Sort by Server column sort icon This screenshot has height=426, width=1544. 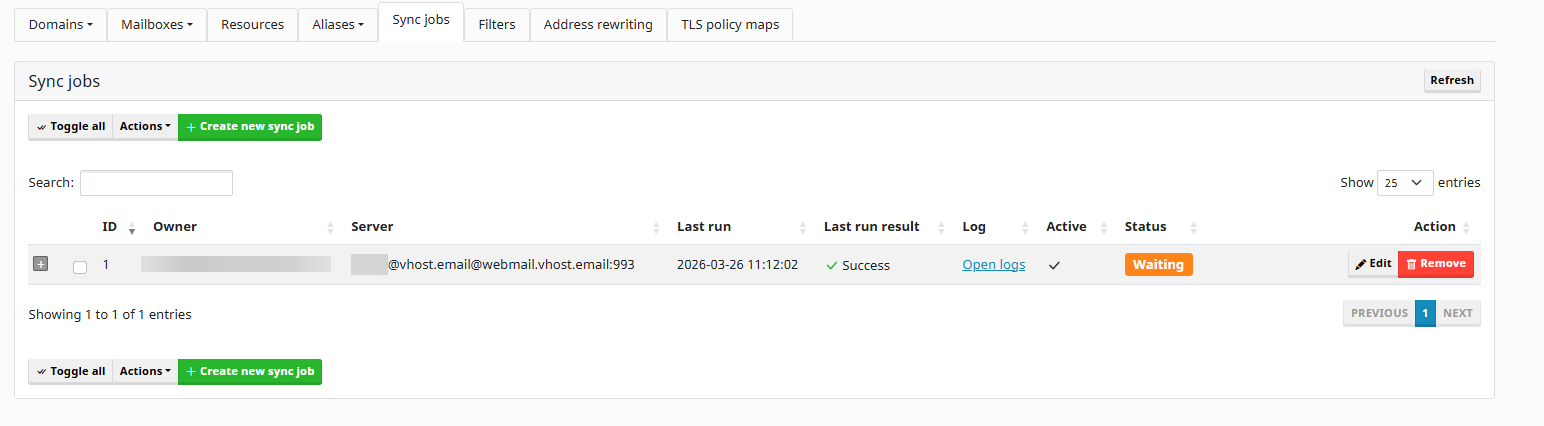(656, 227)
